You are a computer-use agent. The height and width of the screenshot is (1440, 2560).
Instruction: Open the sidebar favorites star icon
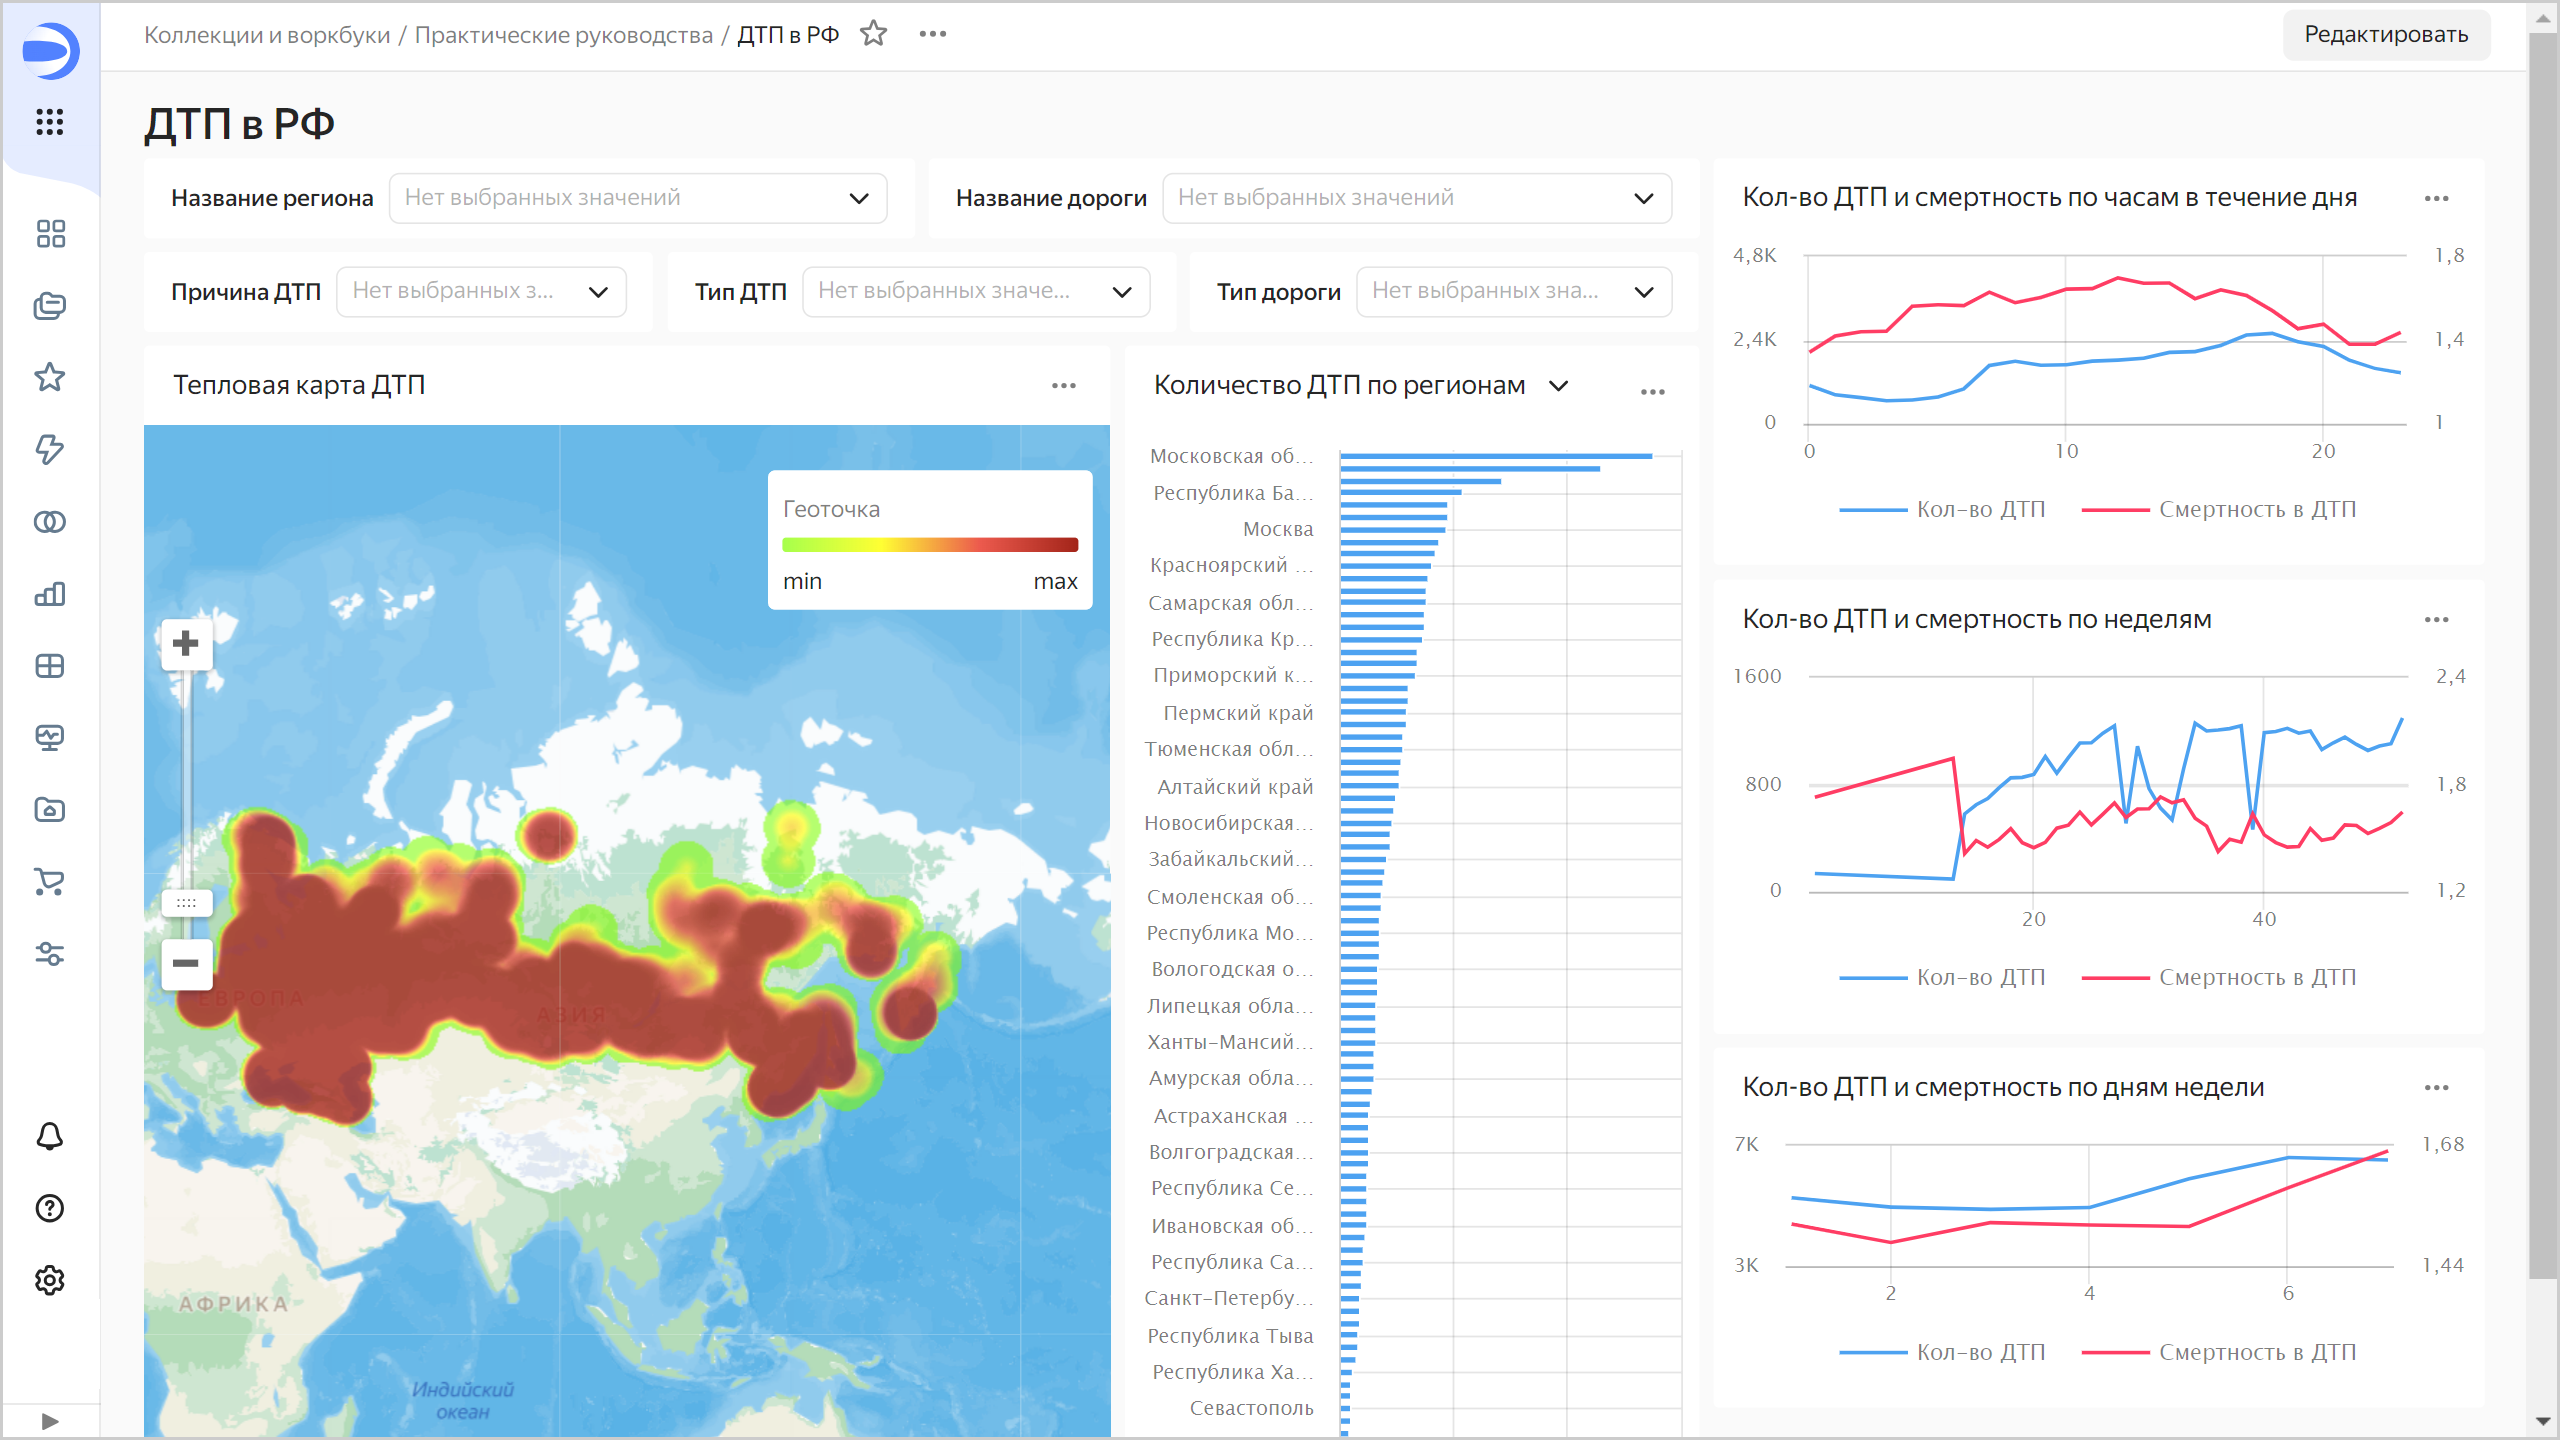click(x=50, y=378)
